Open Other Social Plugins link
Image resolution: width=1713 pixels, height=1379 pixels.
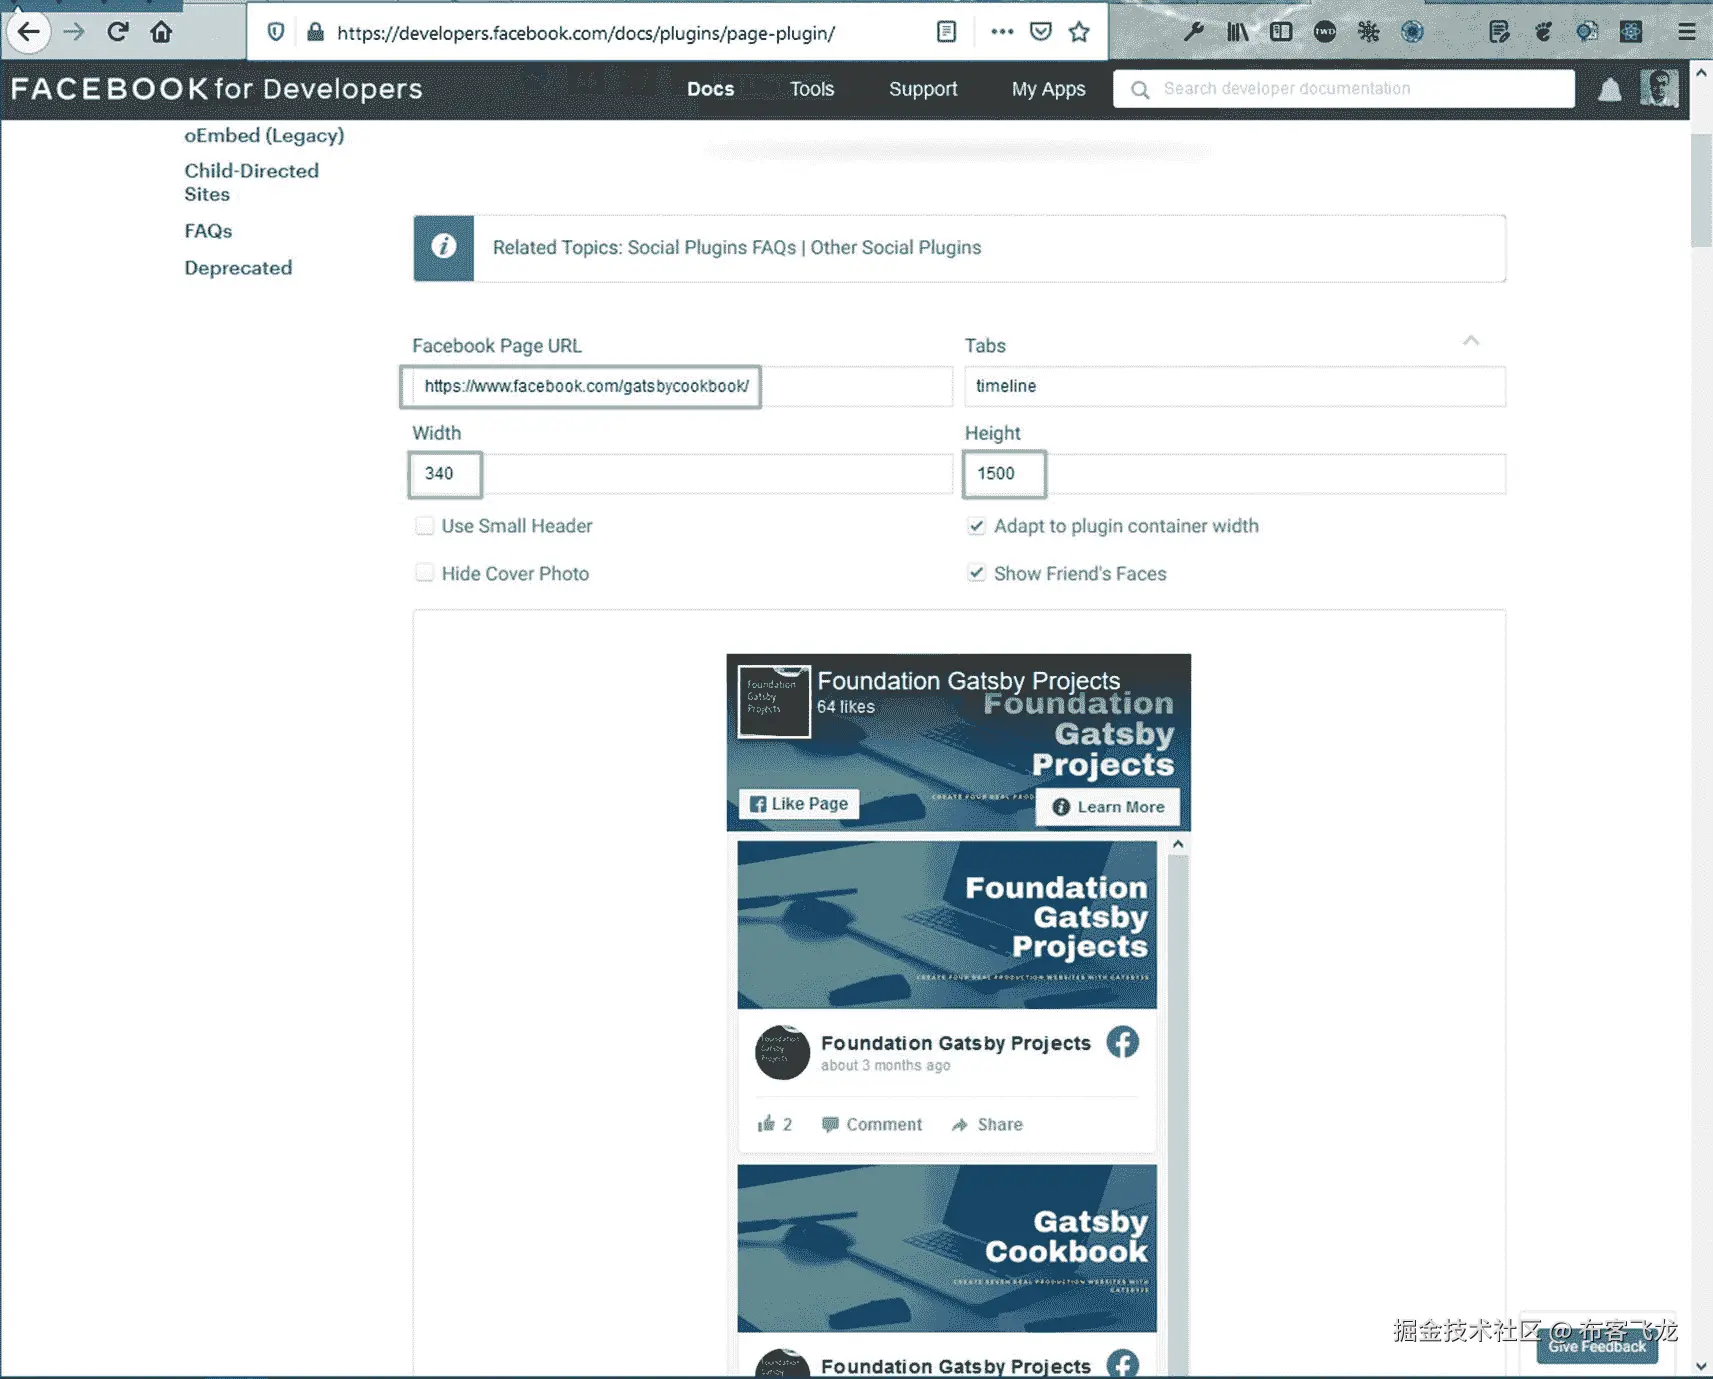click(896, 248)
